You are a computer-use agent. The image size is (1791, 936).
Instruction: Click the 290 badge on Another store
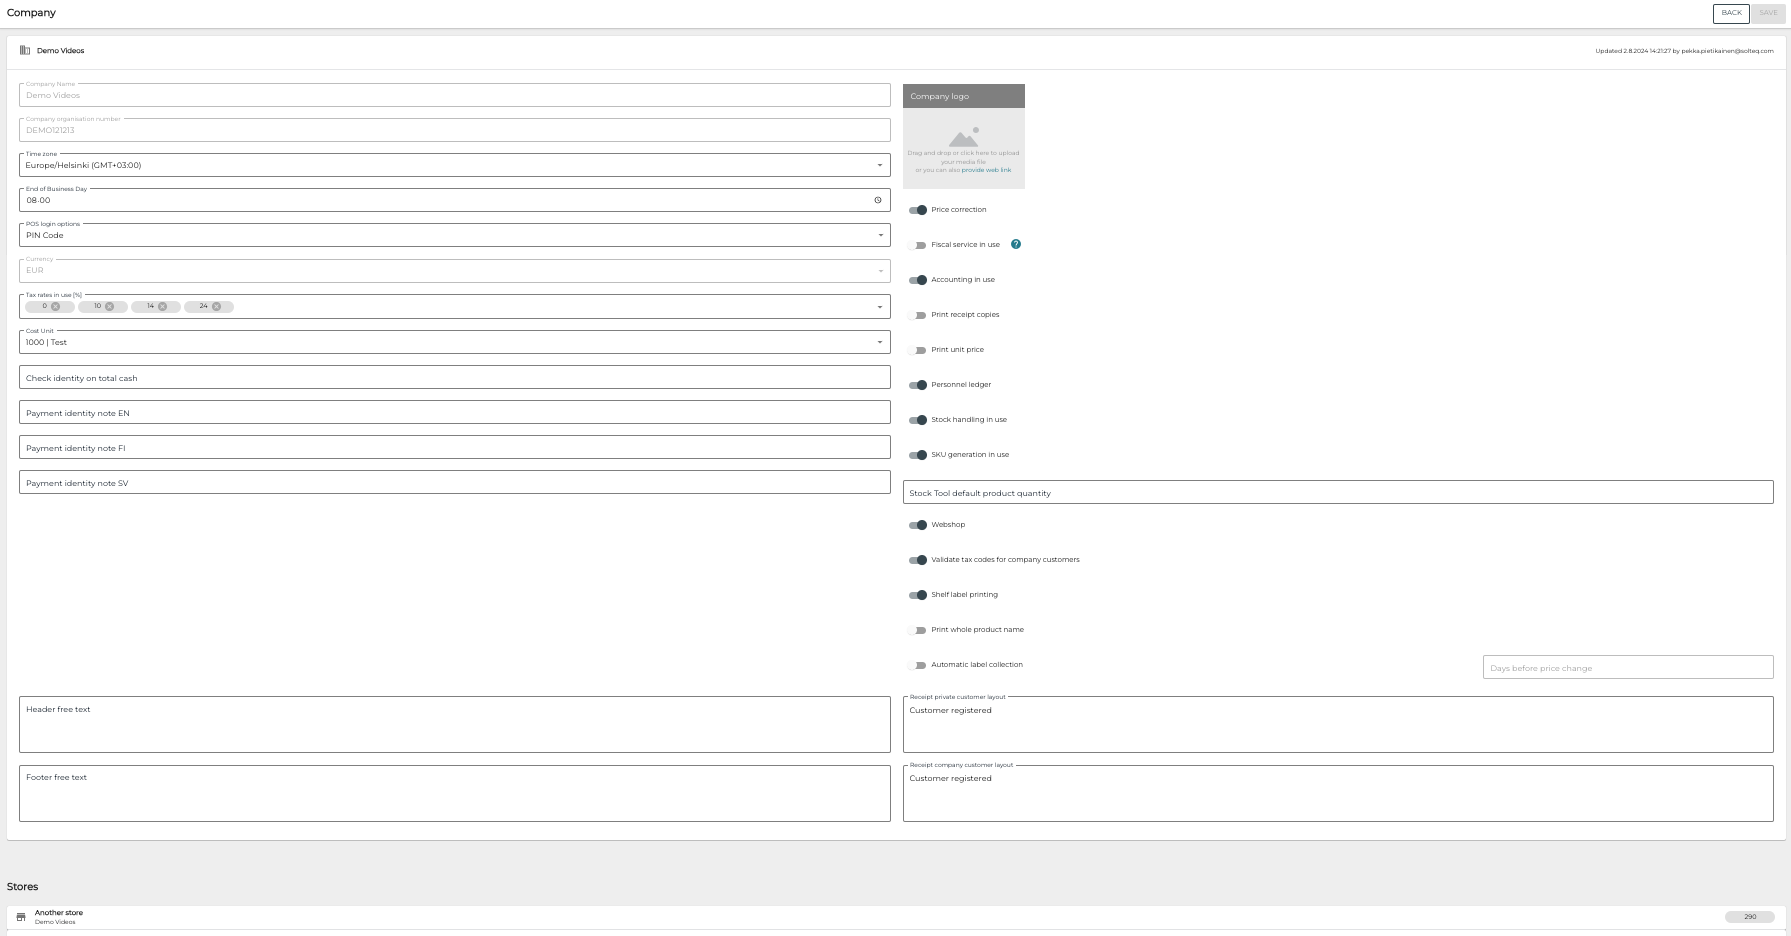pos(1749,917)
